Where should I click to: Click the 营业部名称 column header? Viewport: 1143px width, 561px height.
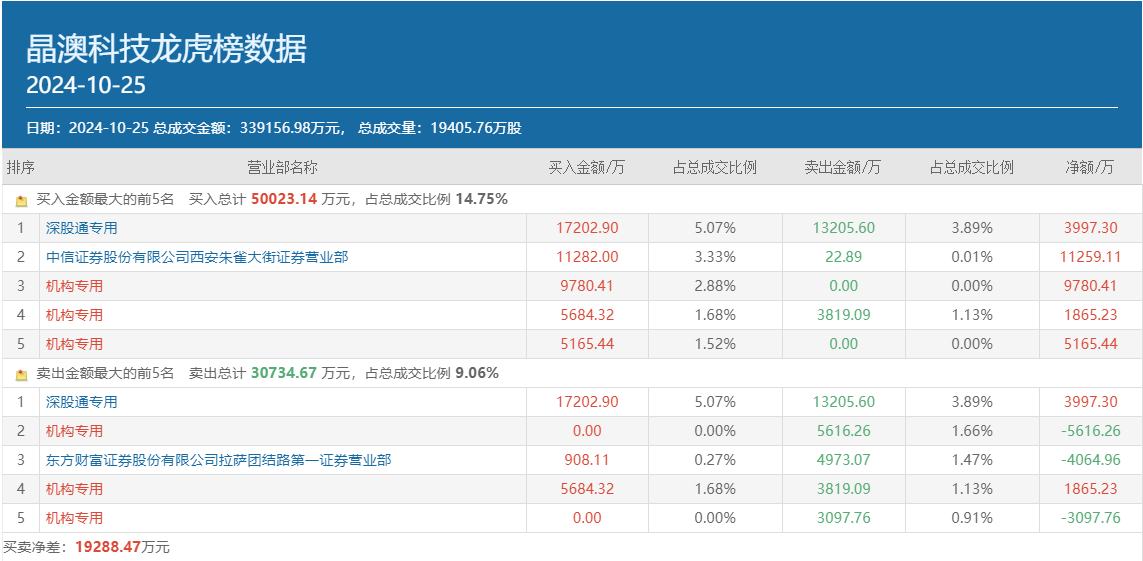(x=282, y=167)
